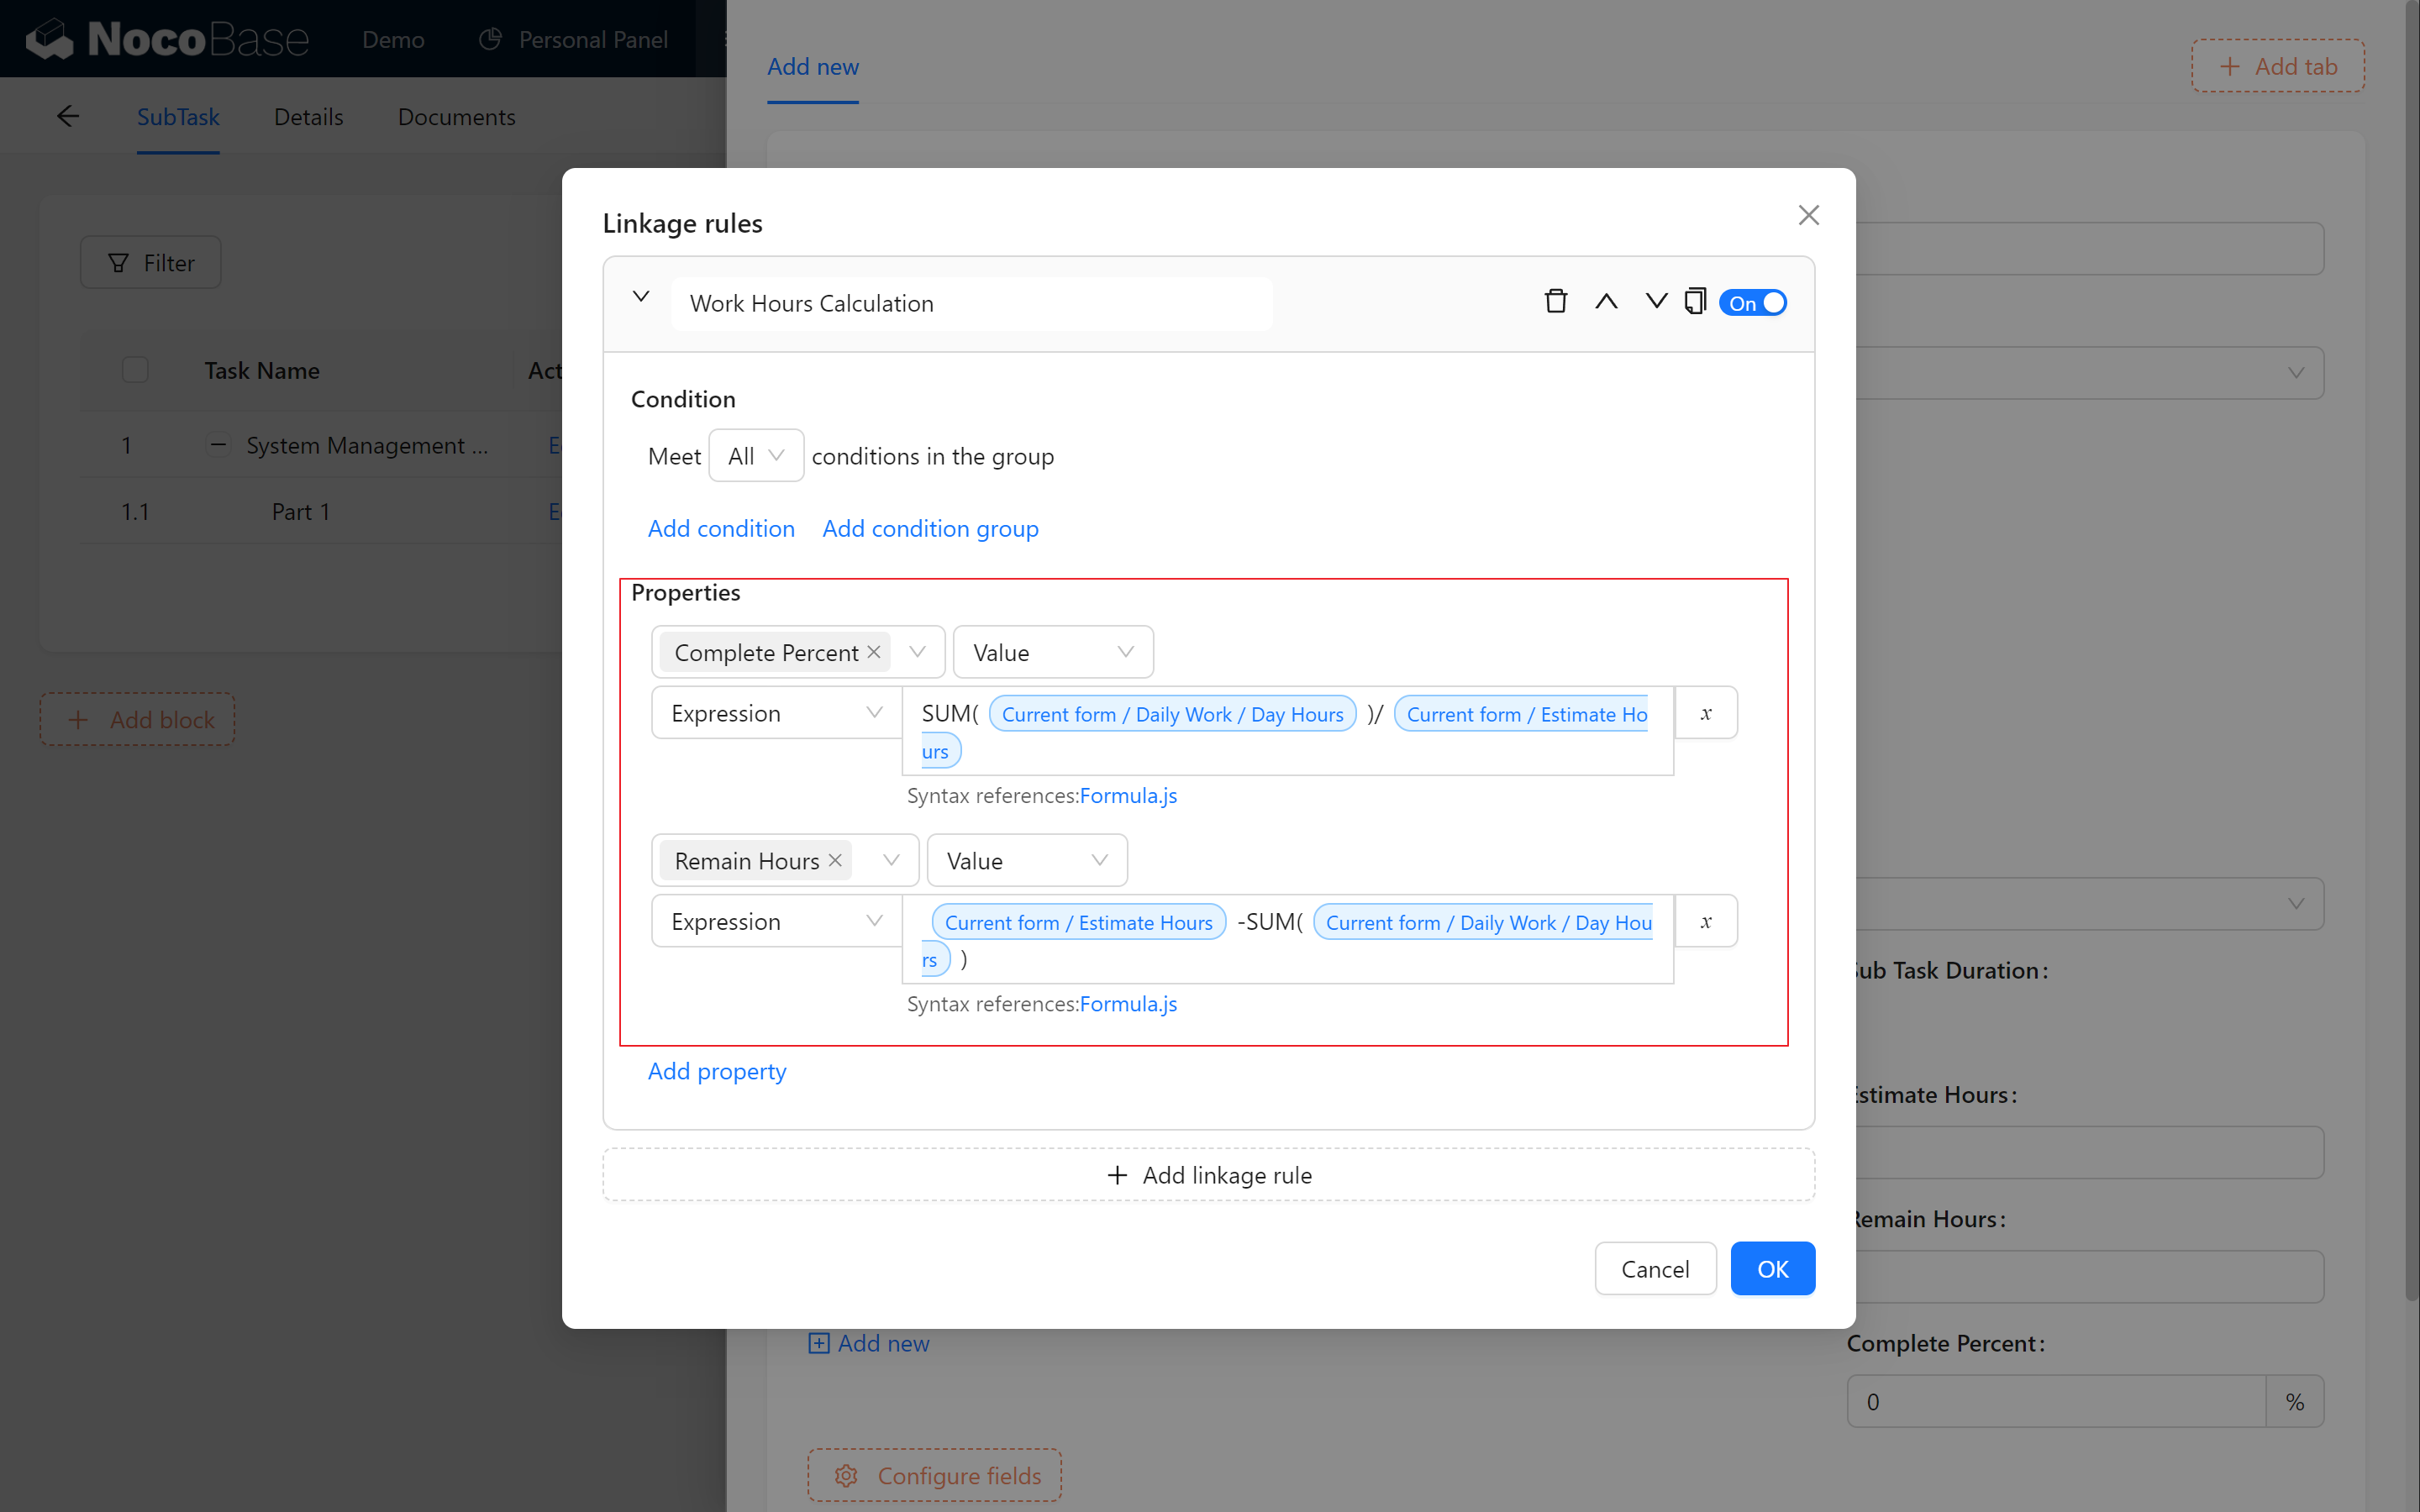Open Value dropdown for Complete Percent
Screen dimensions: 2420x1512
click(x=1053, y=652)
